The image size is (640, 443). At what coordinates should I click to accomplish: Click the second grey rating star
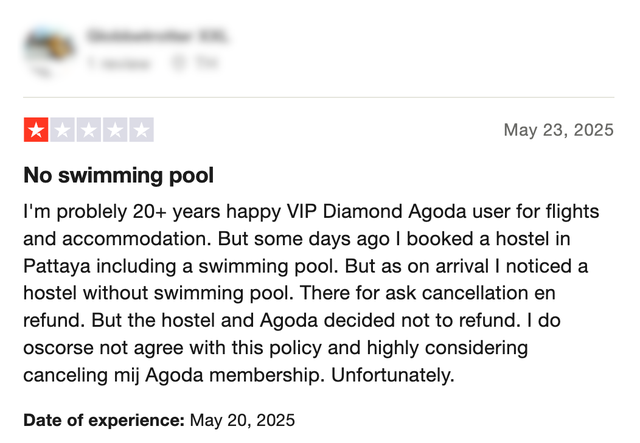click(62, 130)
